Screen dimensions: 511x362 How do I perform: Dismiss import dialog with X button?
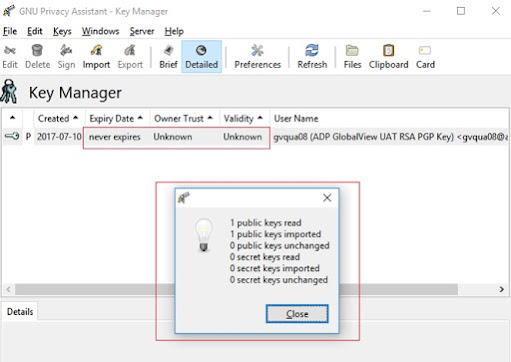click(x=327, y=198)
